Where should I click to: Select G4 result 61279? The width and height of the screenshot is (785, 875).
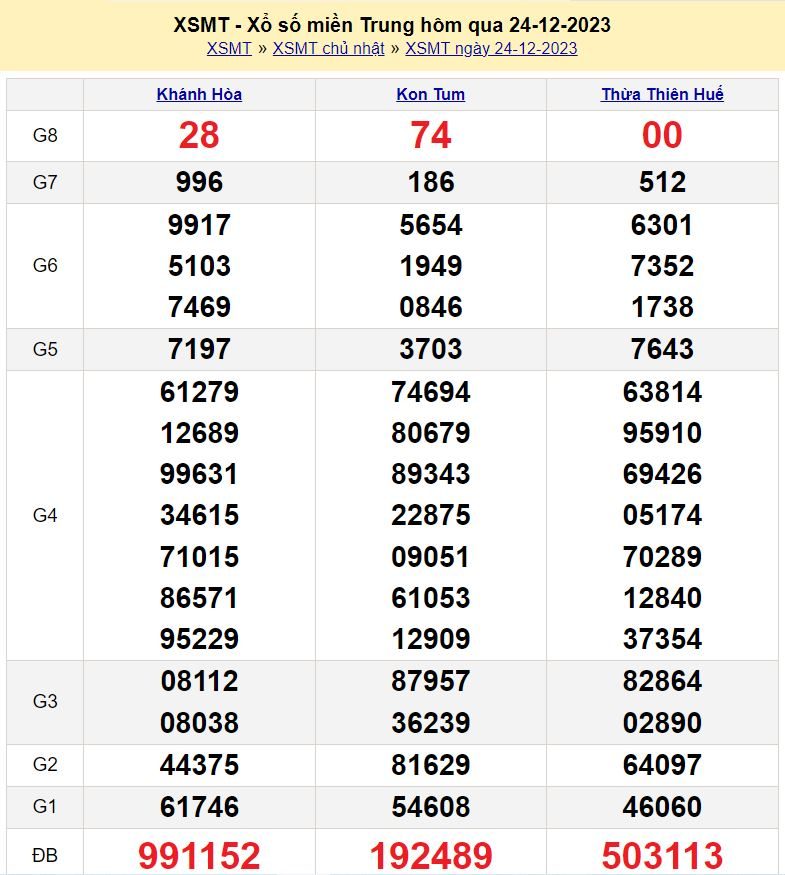click(x=199, y=392)
